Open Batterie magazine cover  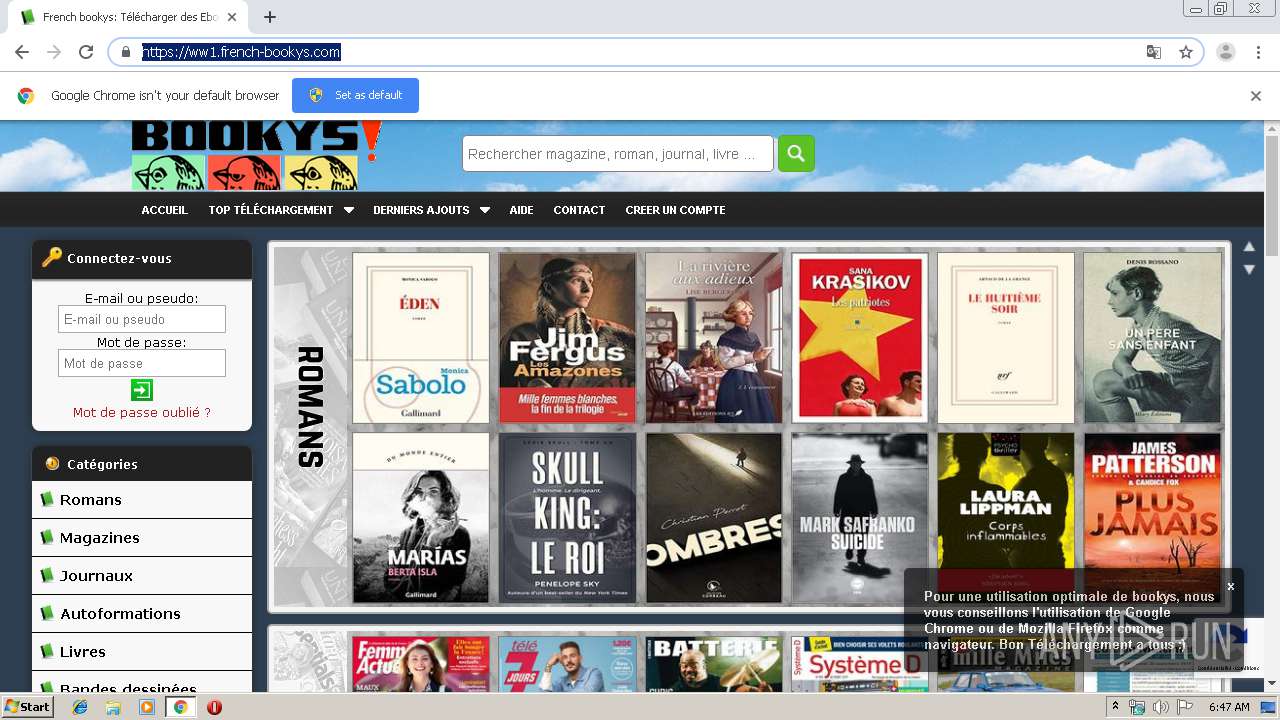[713, 664]
